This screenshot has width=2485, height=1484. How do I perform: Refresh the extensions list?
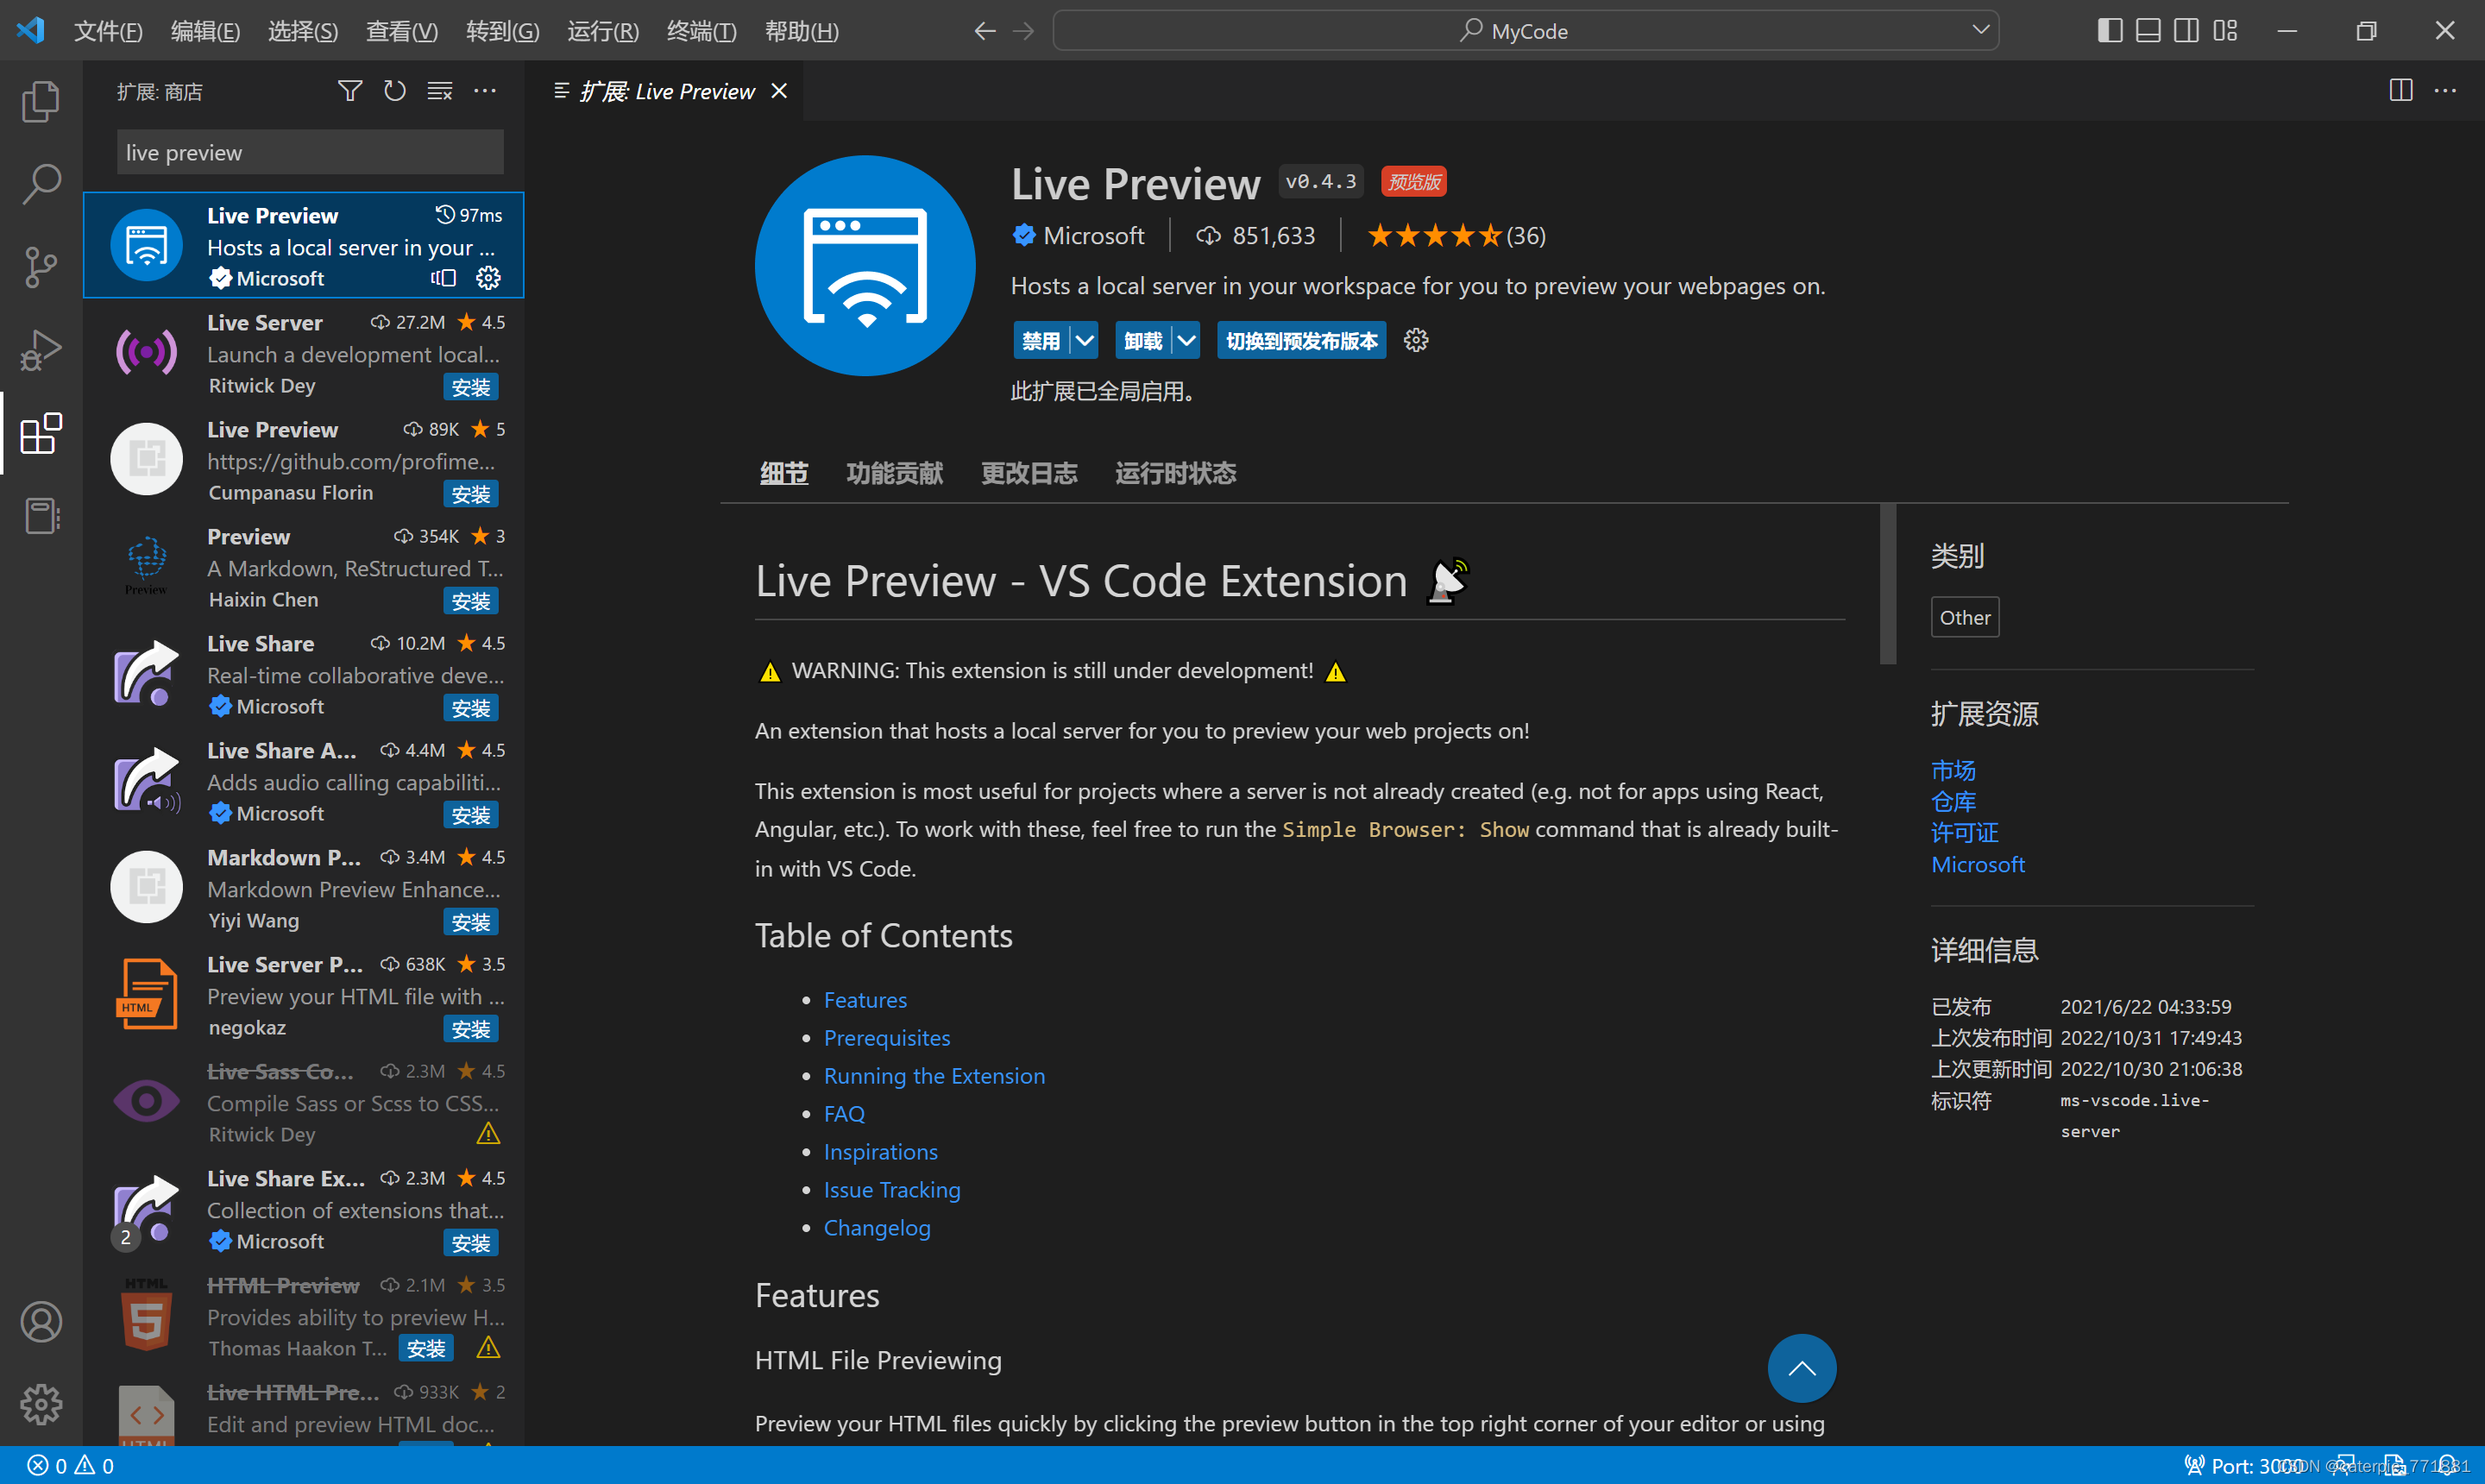[x=395, y=91]
